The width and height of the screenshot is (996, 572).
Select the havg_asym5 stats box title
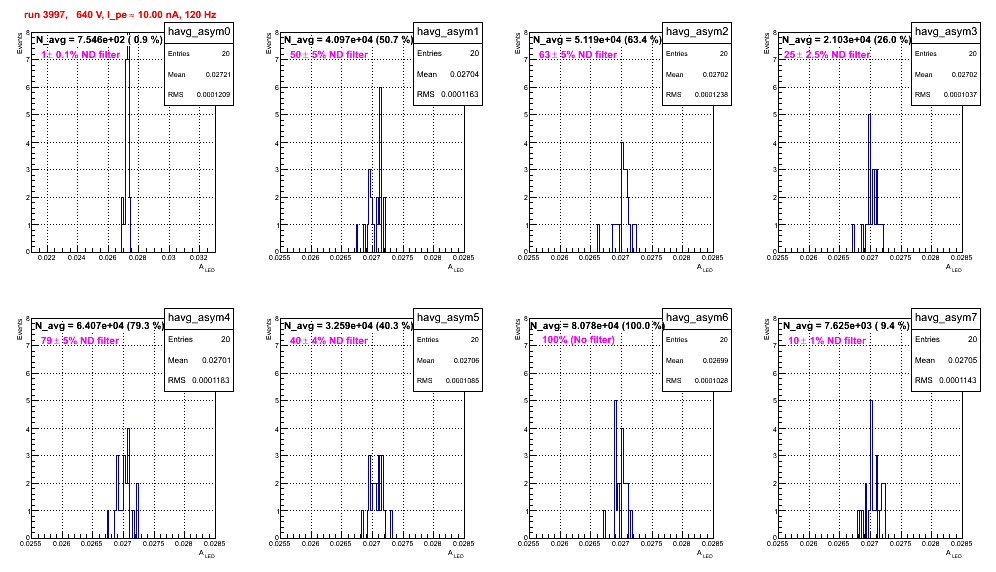[448, 317]
